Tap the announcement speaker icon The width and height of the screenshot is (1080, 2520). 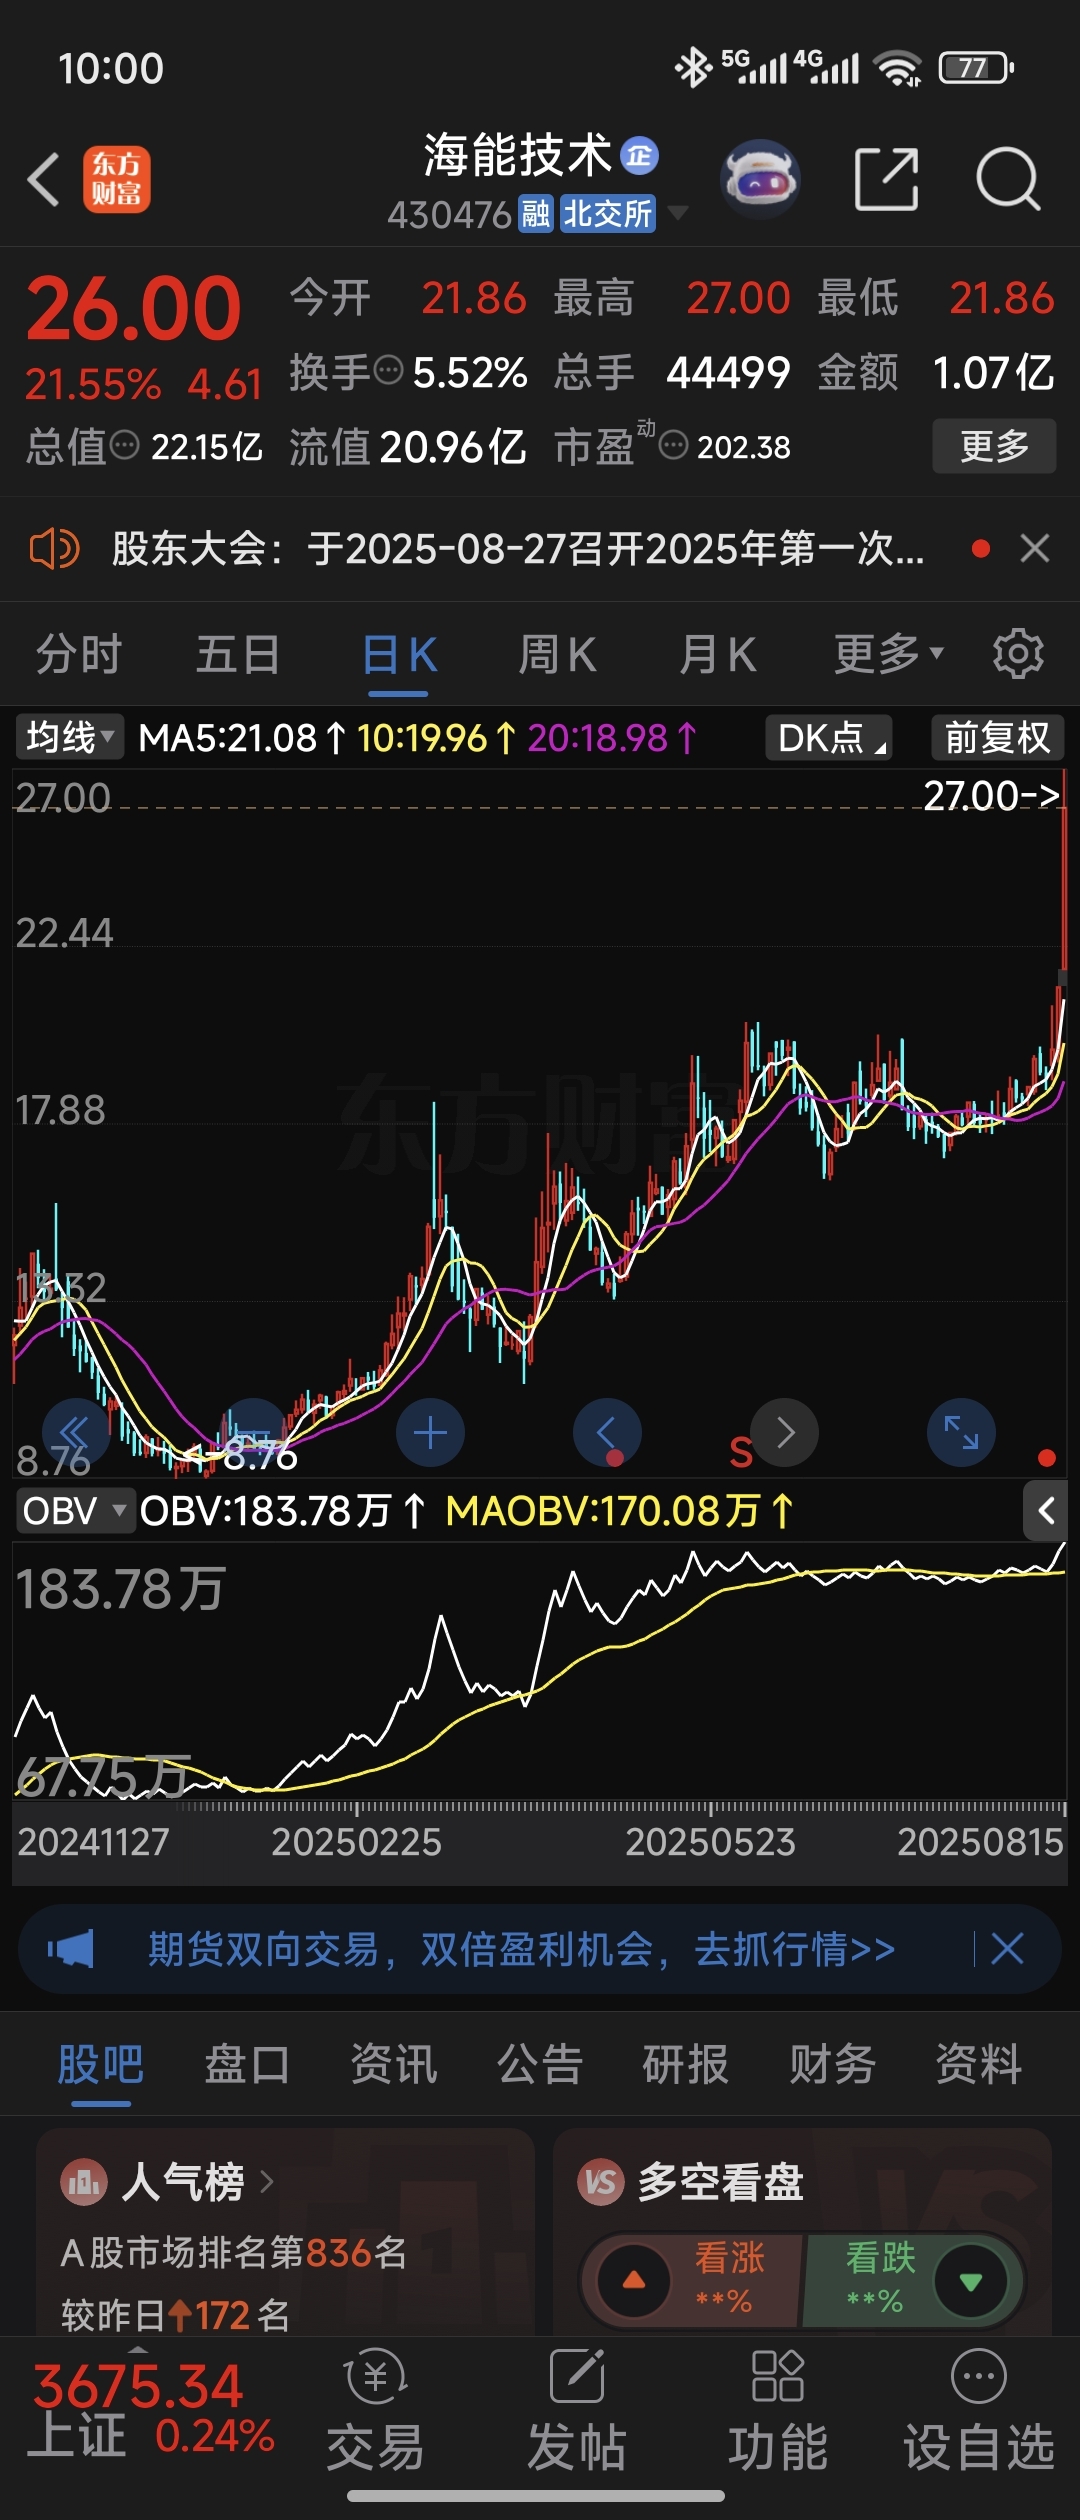[x=54, y=549]
